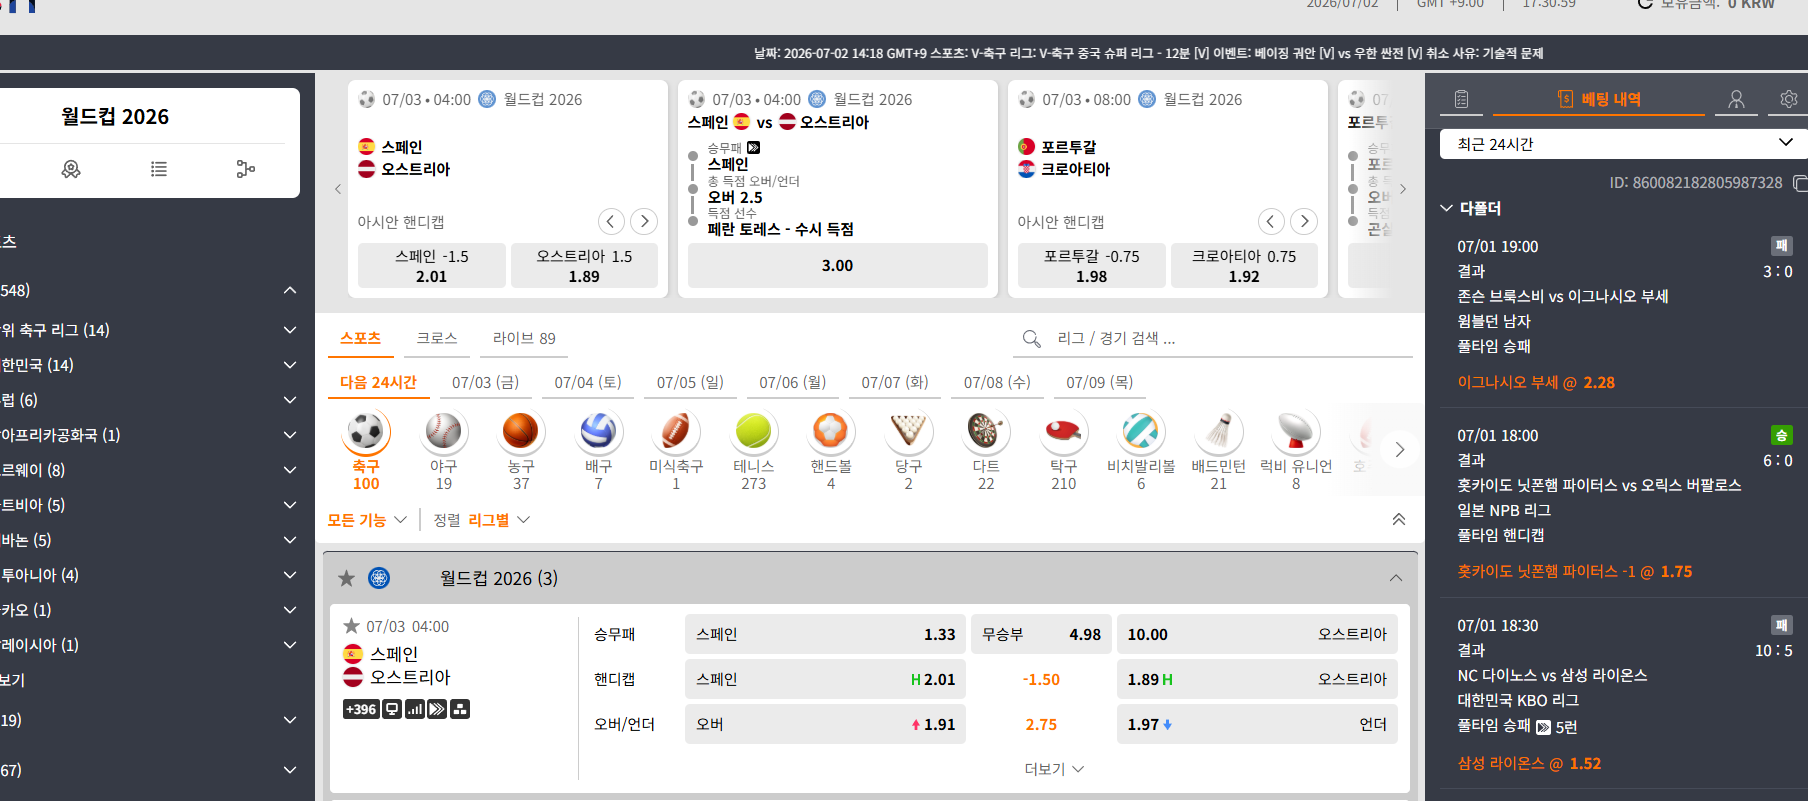Viewport: 1808px width, 801px height.
Task: Star the 스페인 vs 오스트리아 match
Action: (x=351, y=626)
